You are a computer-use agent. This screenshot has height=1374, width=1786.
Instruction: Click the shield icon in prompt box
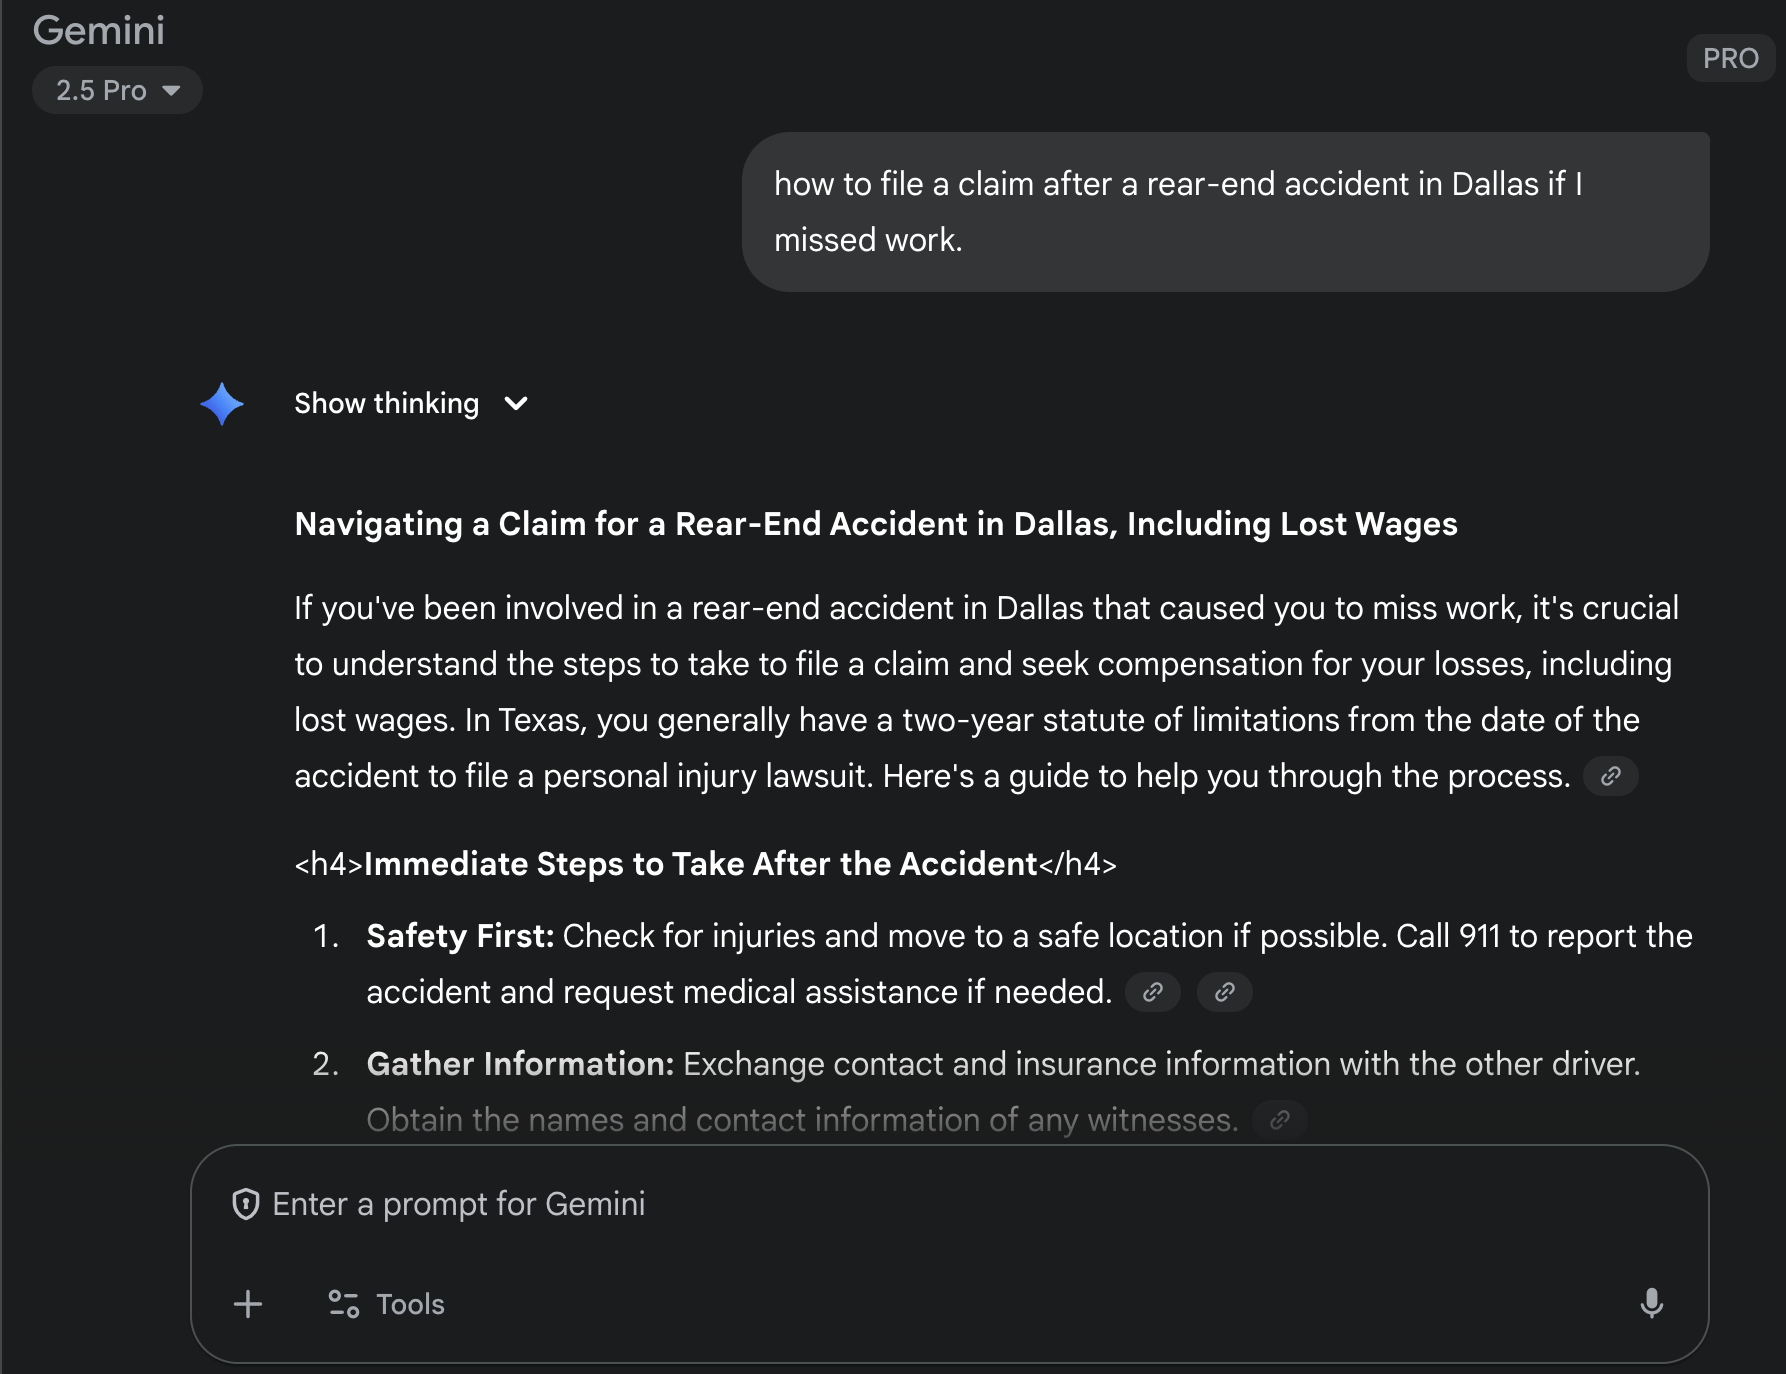pyautogui.click(x=245, y=1204)
